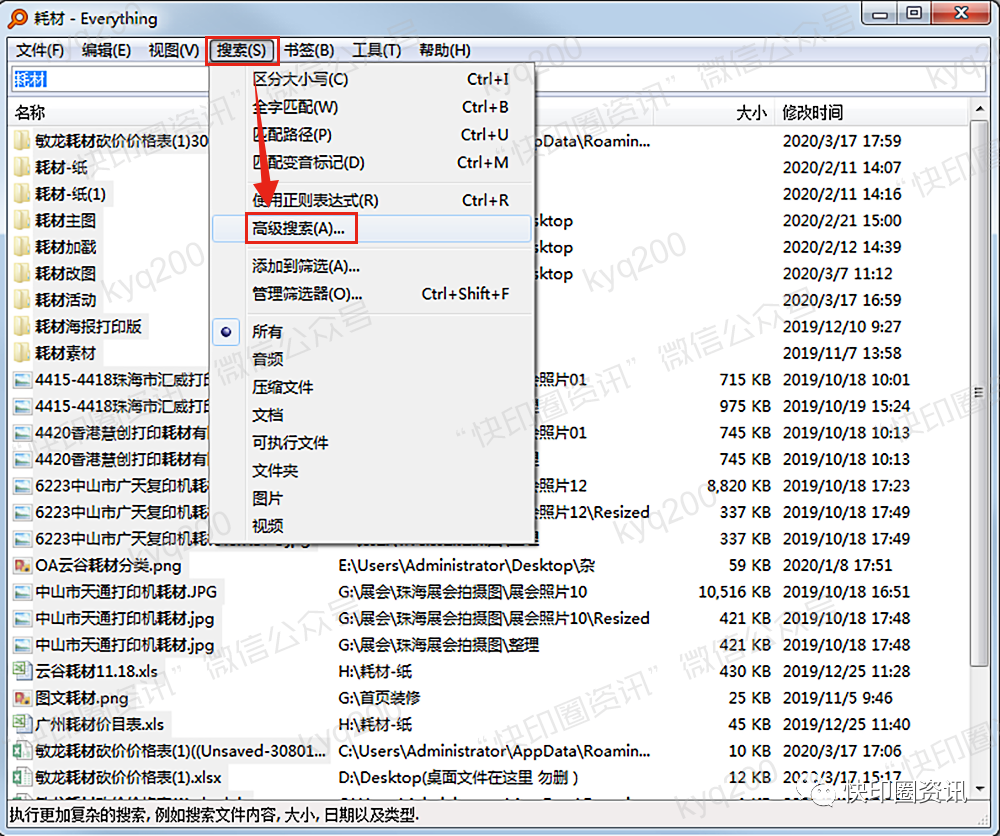The height and width of the screenshot is (836, 1000).
Task: Select the 压缩文件 filter
Action: point(372,387)
